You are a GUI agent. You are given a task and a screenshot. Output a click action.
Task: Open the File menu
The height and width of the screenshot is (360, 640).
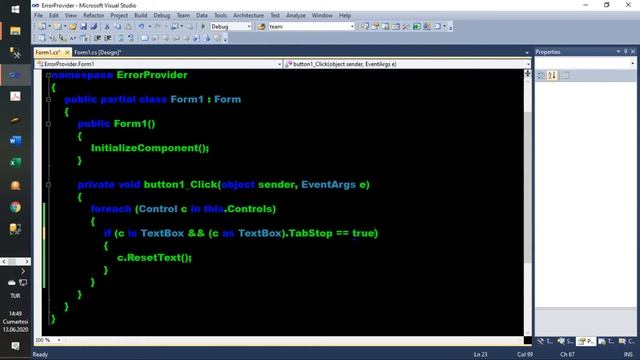click(x=38, y=16)
